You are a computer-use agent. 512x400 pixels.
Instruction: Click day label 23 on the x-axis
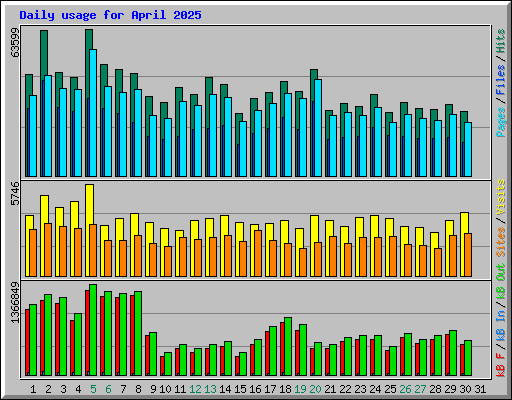(x=360, y=389)
